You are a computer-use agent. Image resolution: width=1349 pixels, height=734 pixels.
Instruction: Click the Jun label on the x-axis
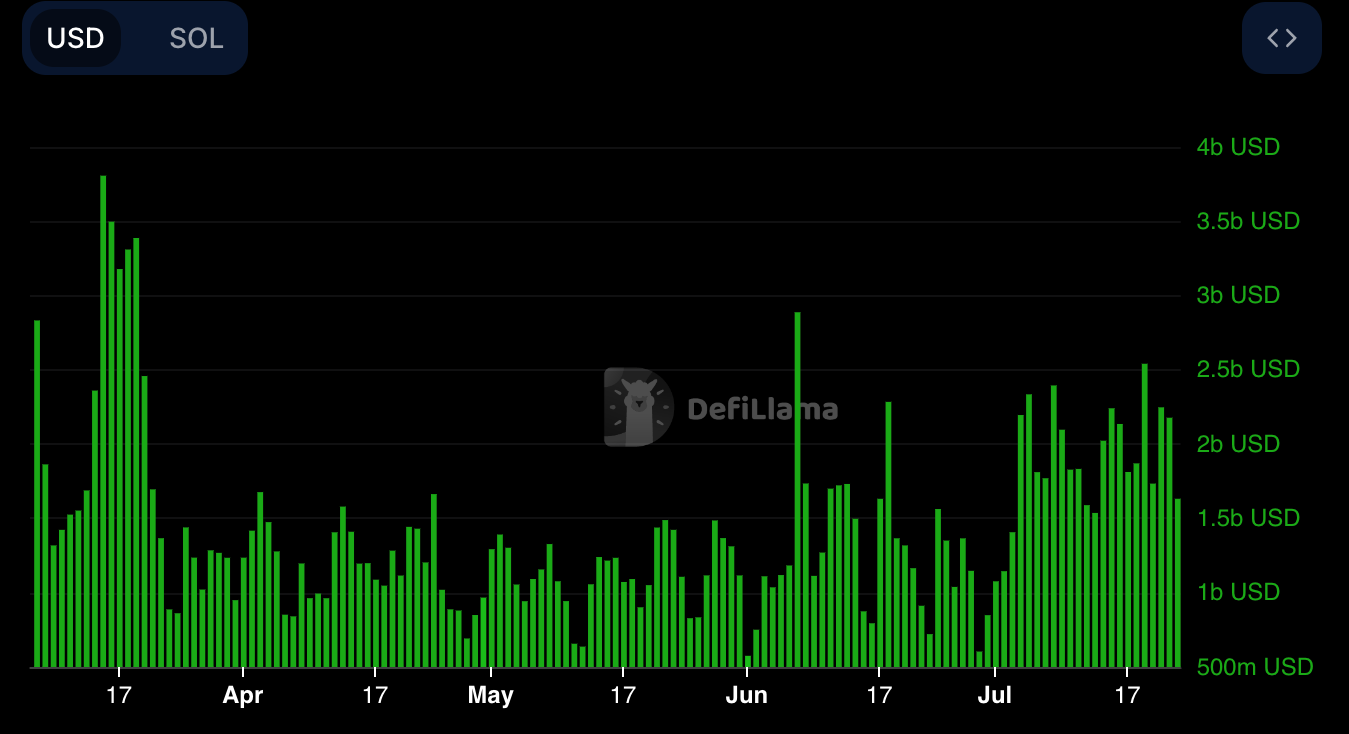[746, 695]
